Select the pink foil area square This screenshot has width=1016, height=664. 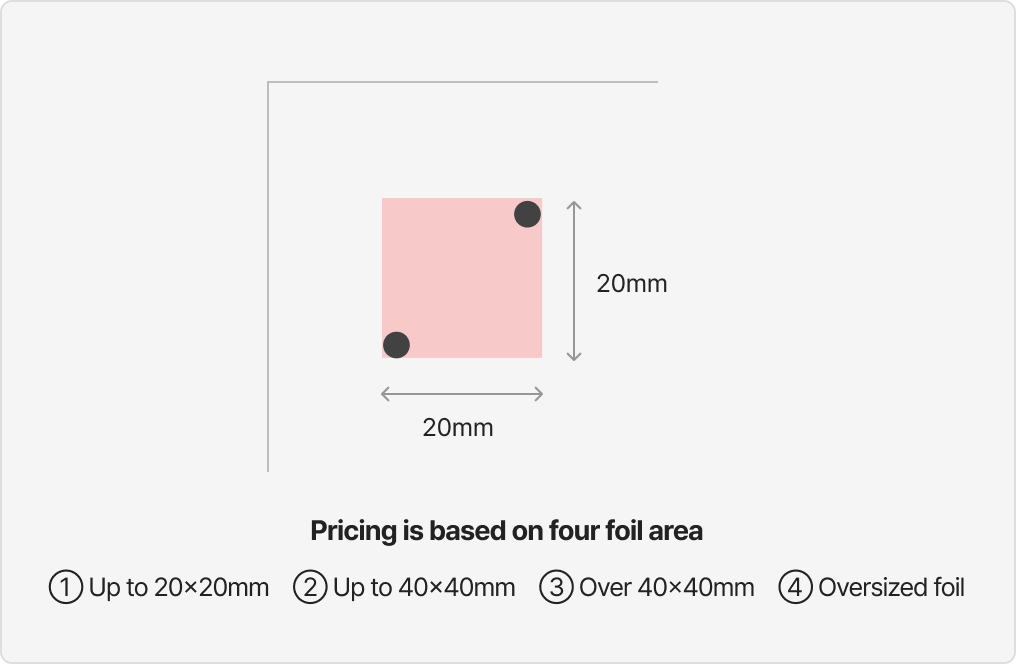[x=462, y=278]
